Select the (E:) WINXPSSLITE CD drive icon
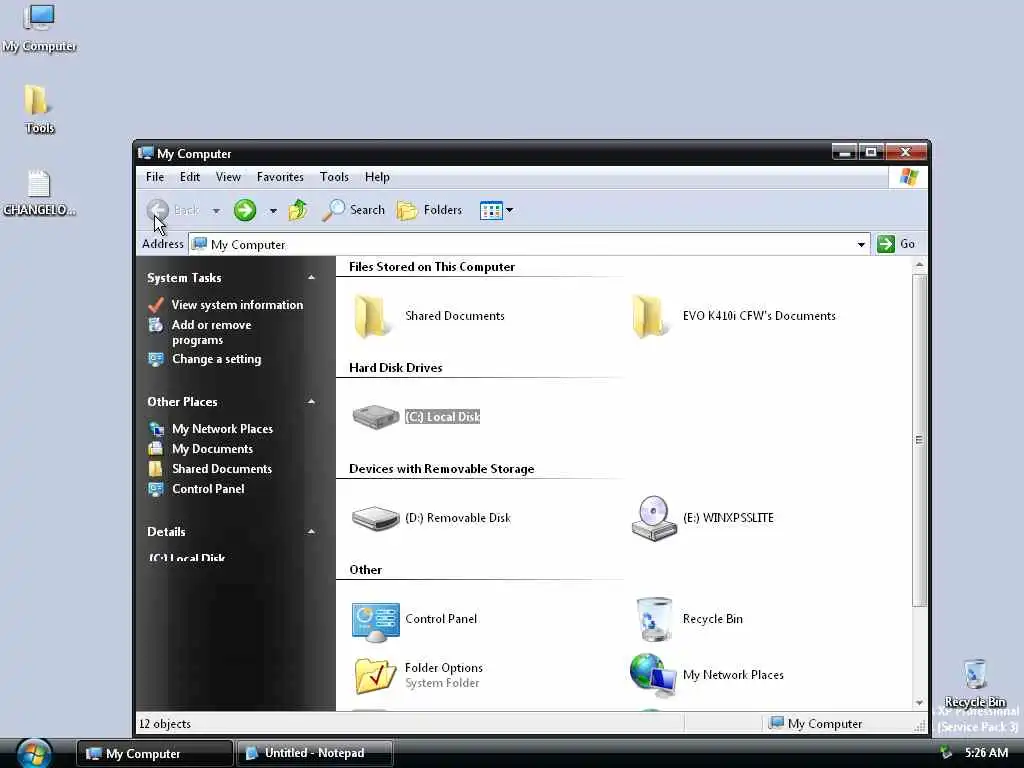Viewport: 1024px width, 768px height. (654, 518)
